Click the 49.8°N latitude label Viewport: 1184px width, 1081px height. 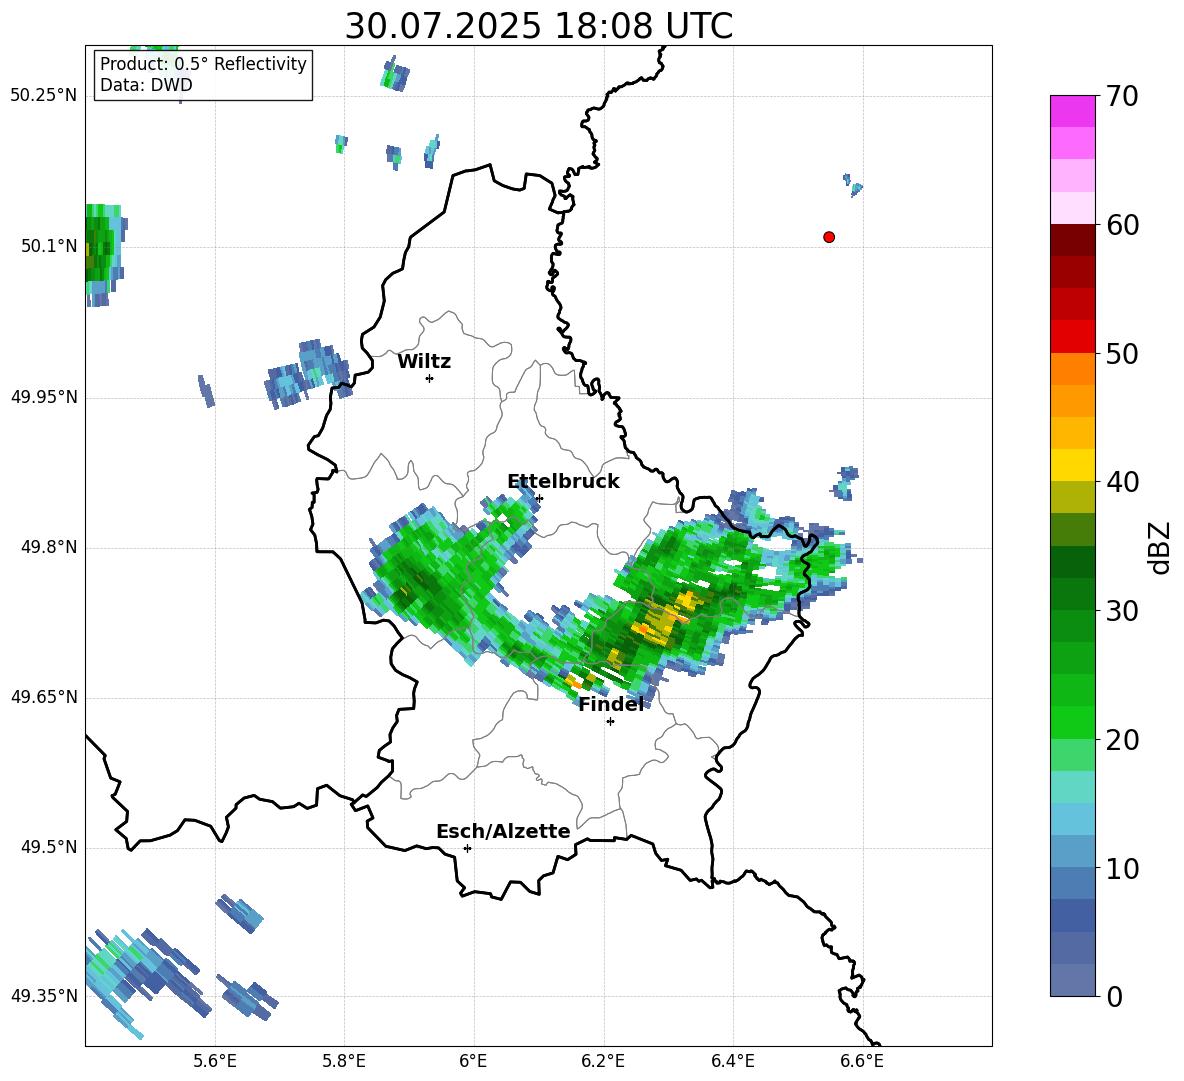click(x=49, y=547)
